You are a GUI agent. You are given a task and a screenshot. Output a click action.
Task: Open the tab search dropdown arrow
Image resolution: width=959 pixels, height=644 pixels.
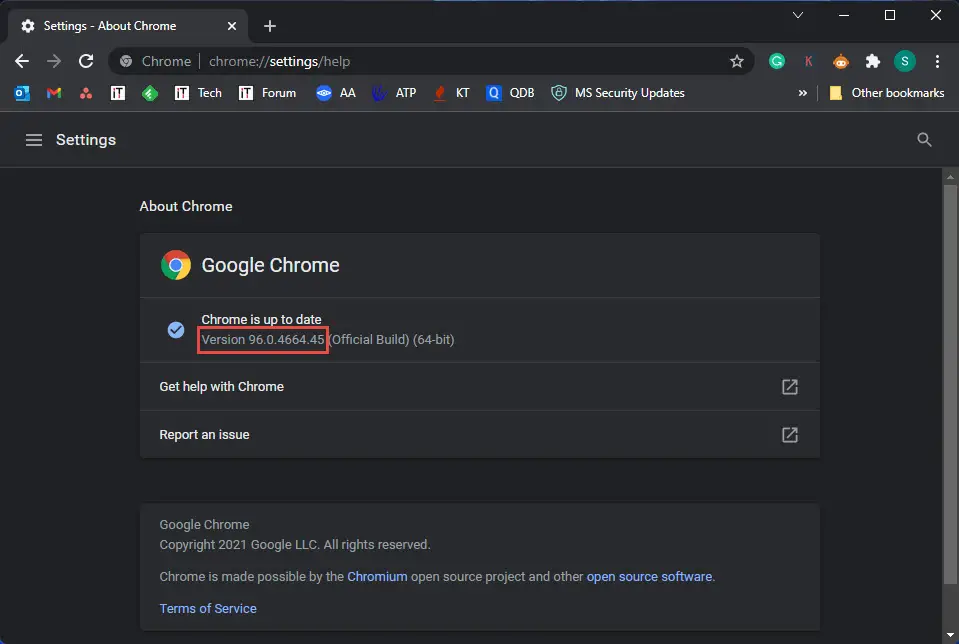click(798, 15)
